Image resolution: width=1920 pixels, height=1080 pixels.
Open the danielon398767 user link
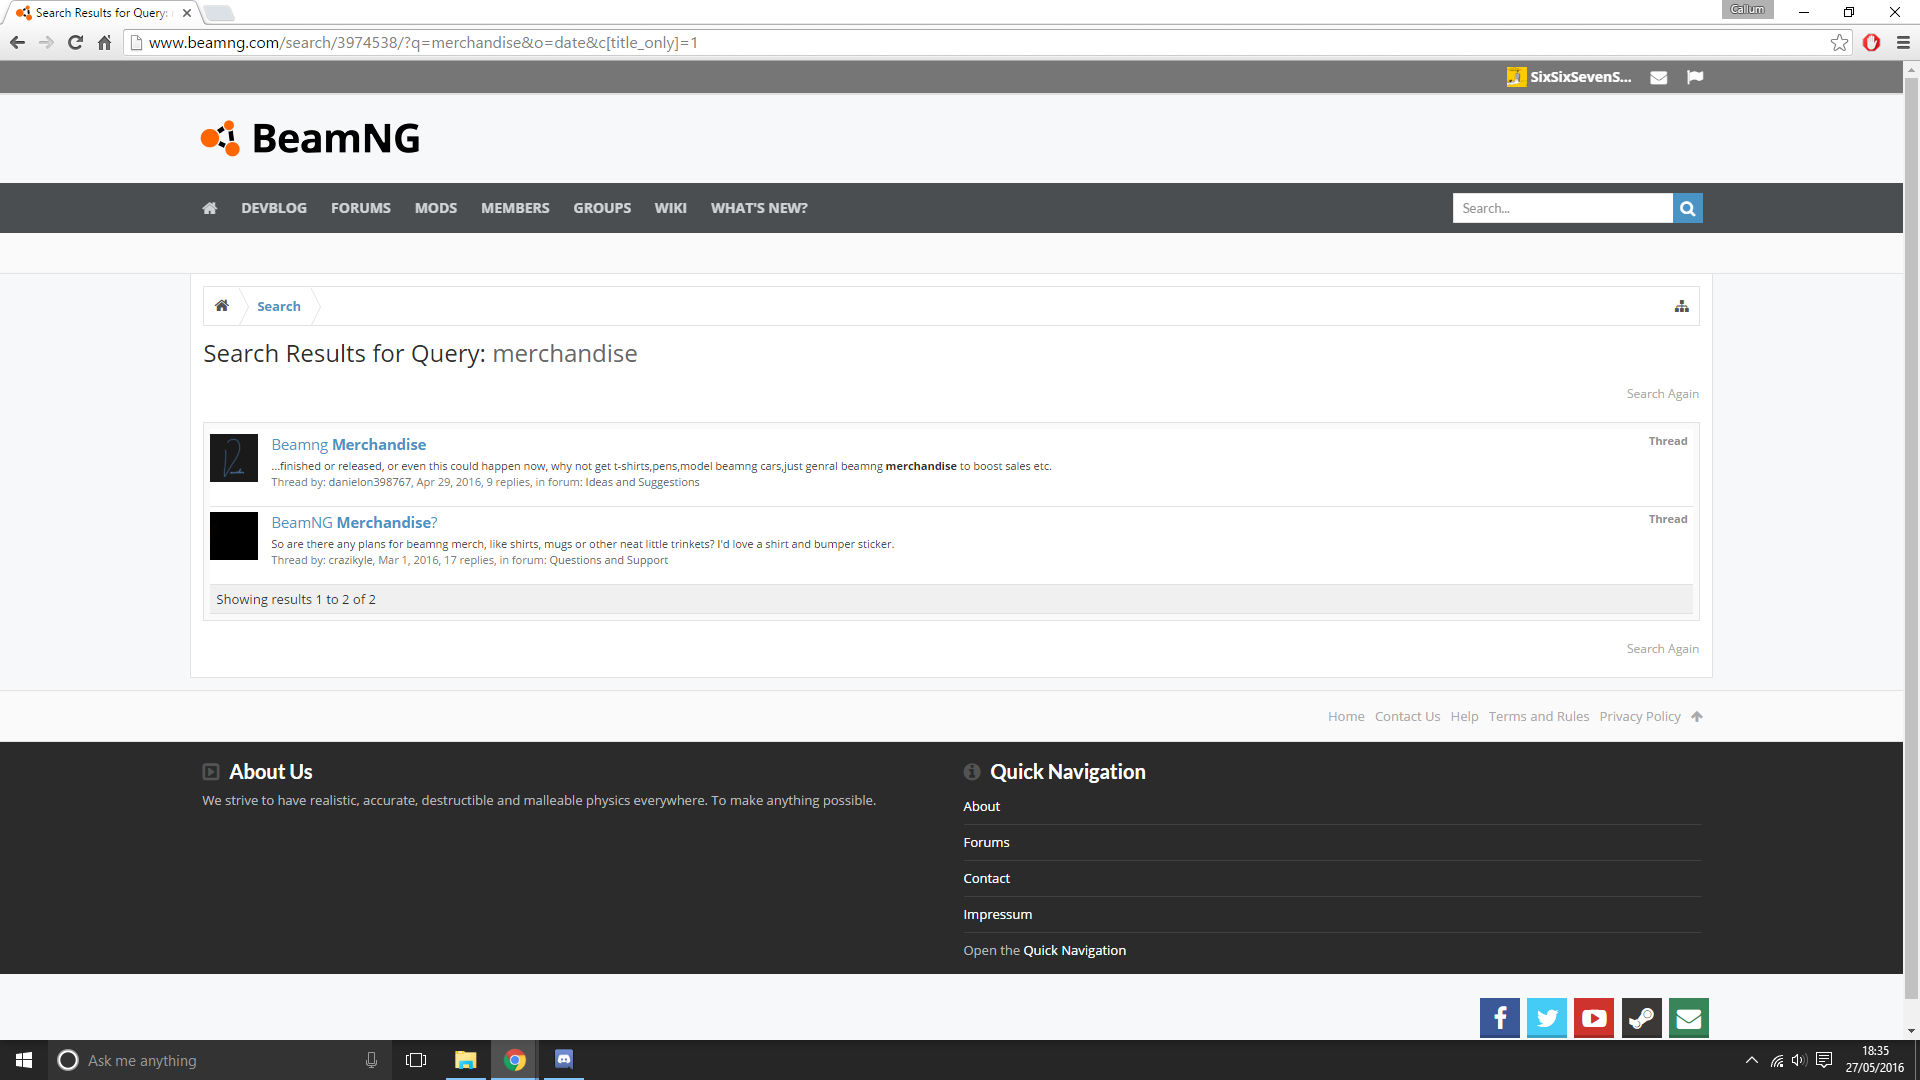pos(370,482)
